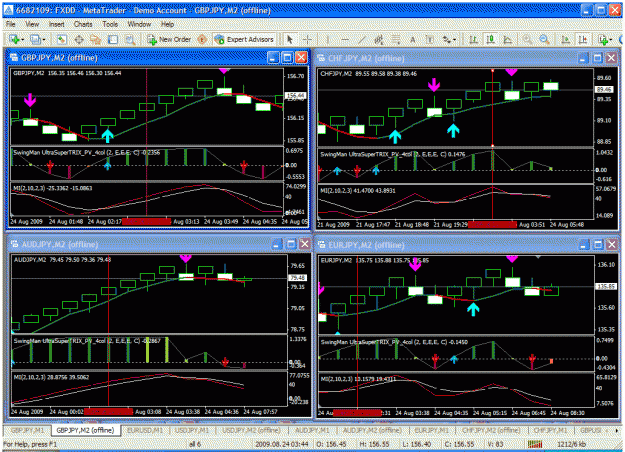
Task: Open the Help menu
Action: coord(167,24)
